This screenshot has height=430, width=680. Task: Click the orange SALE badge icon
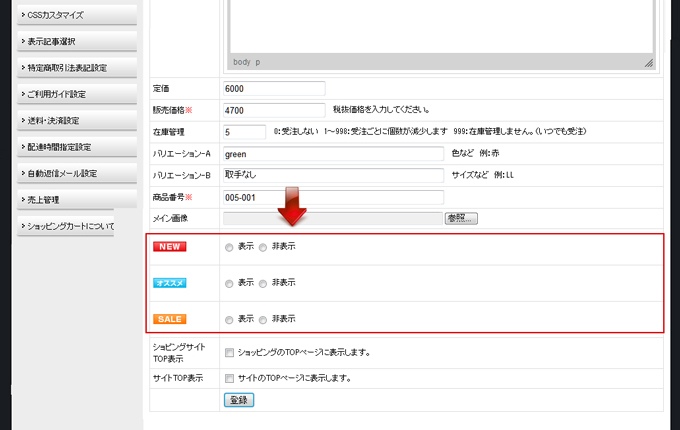click(x=169, y=319)
